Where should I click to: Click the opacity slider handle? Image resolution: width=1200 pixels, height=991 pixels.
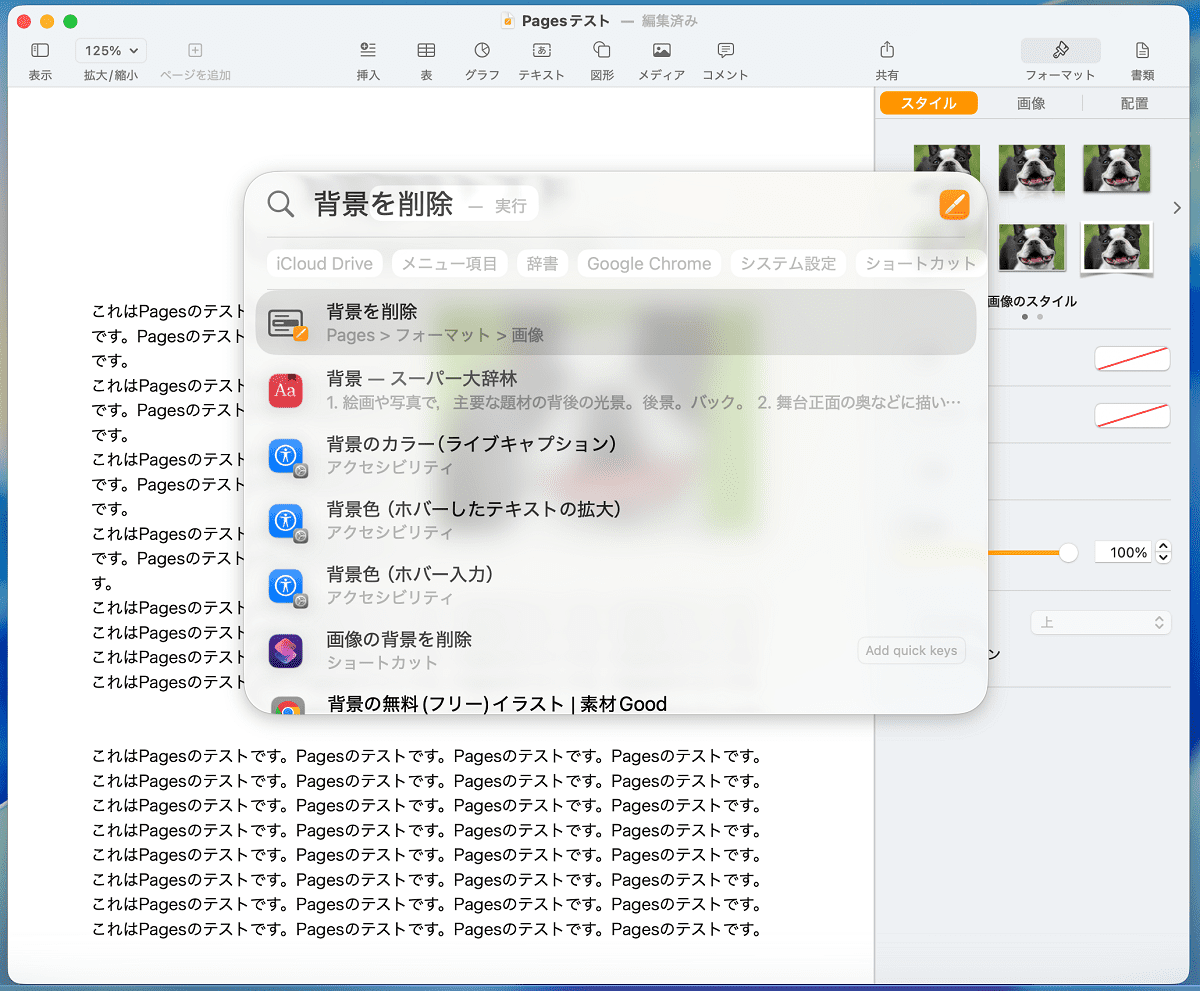(1069, 552)
